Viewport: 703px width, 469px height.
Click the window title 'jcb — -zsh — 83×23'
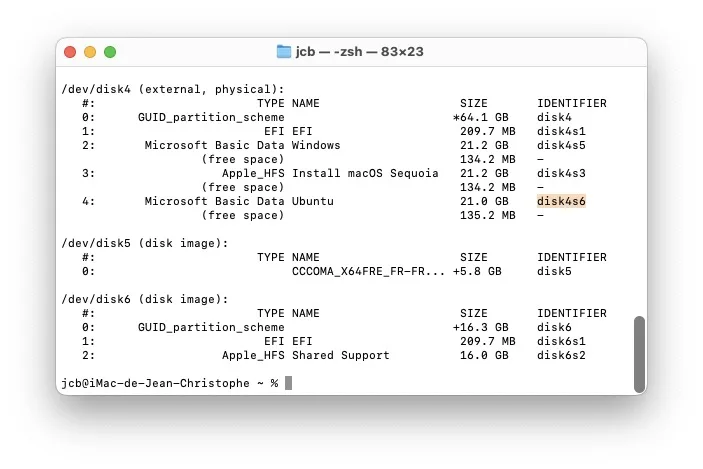(359, 52)
